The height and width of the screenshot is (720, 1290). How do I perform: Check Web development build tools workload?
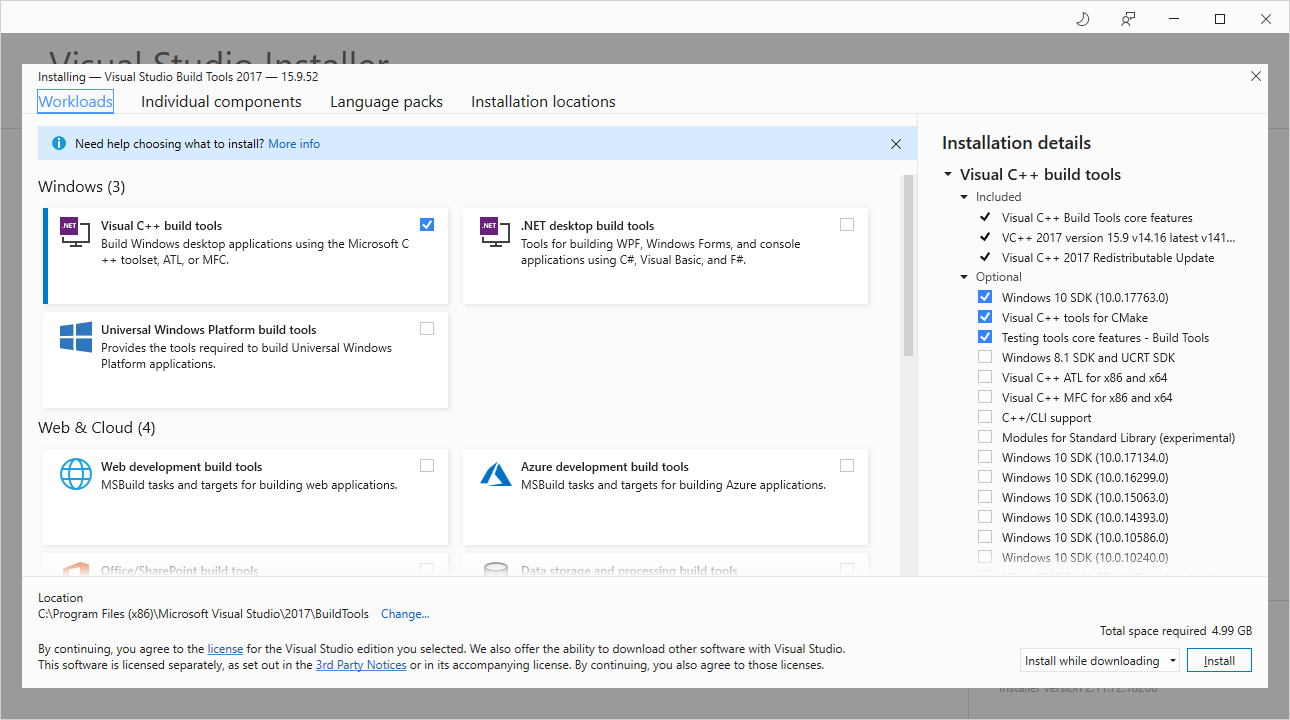pyautogui.click(x=427, y=466)
